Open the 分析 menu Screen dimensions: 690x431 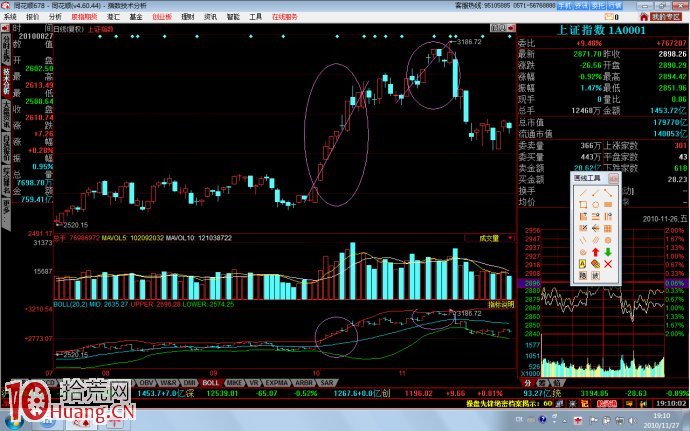point(55,17)
